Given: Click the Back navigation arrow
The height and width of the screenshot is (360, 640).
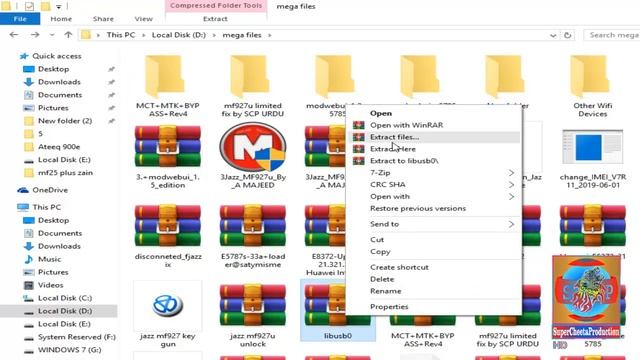Looking at the screenshot, I should (14, 35).
